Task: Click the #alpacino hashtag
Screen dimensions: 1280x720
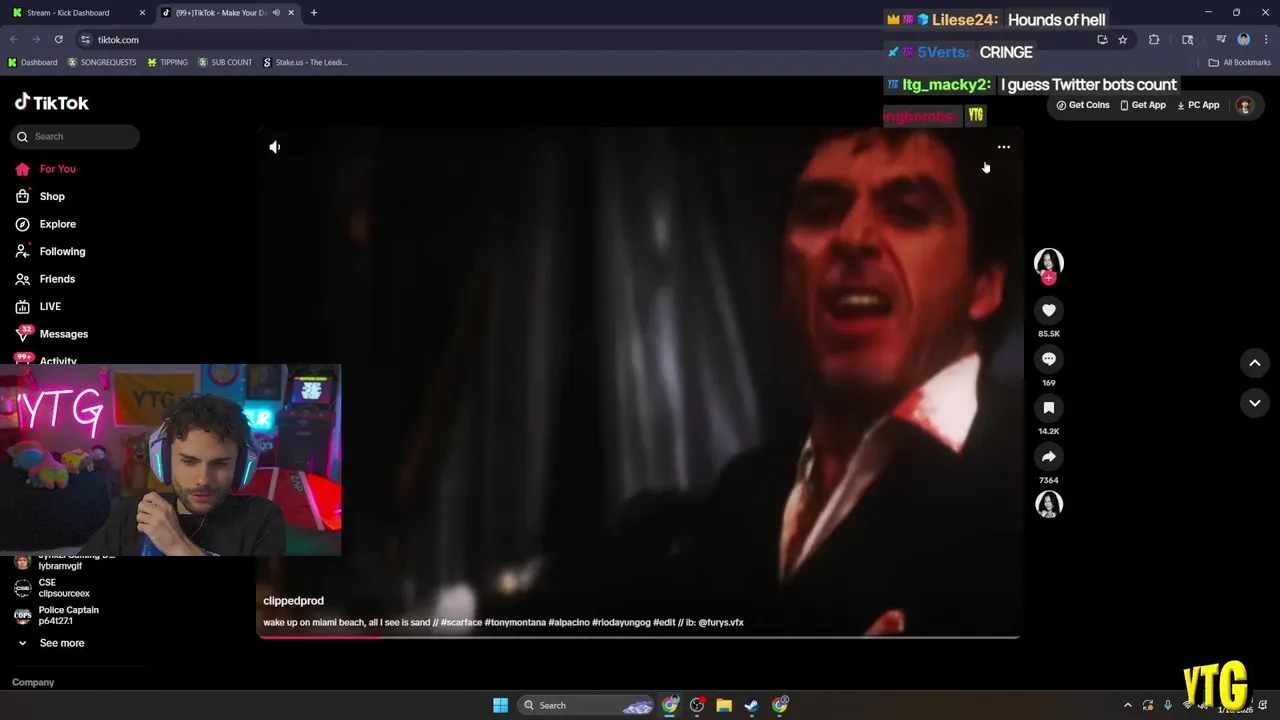Action: (x=569, y=622)
